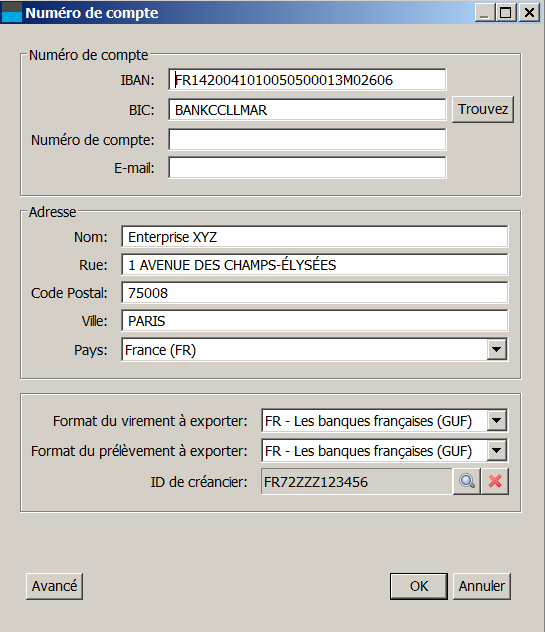Focus the IBAN input field
The width and height of the screenshot is (545, 632).
click(x=307, y=80)
